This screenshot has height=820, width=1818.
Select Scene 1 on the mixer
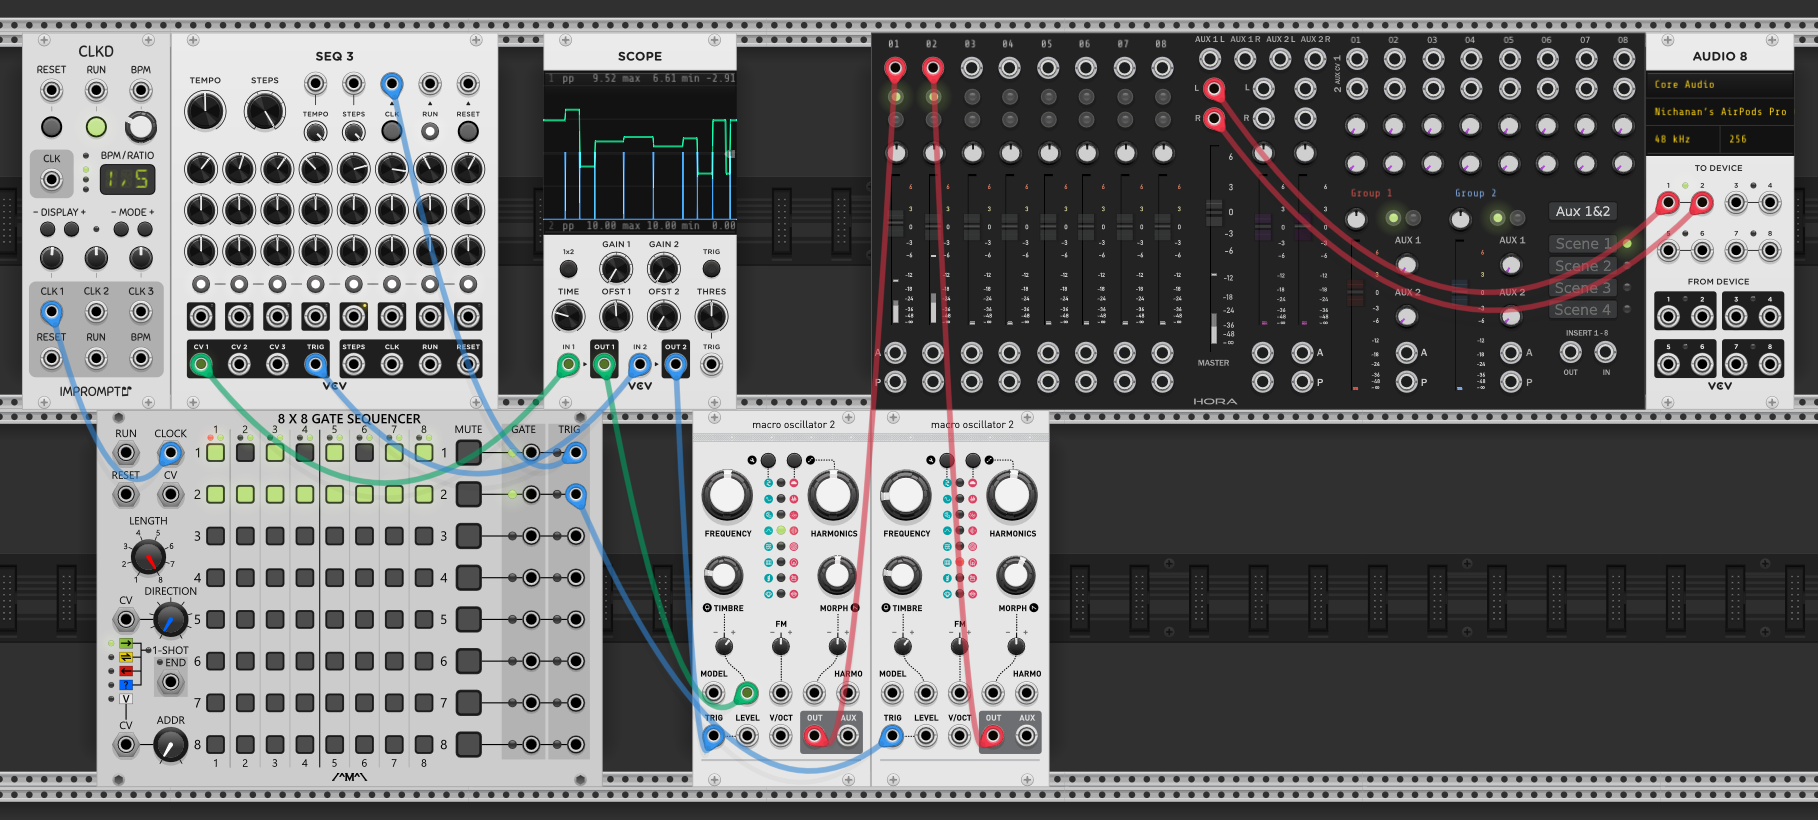pyautogui.click(x=1583, y=244)
